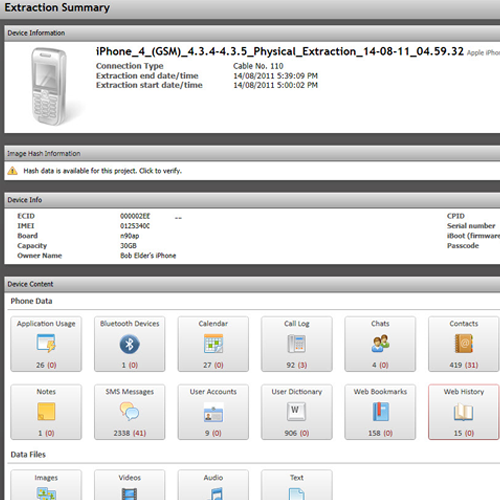Click the phone device picture
Screen dimensions: 500x500
coord(50,87)
